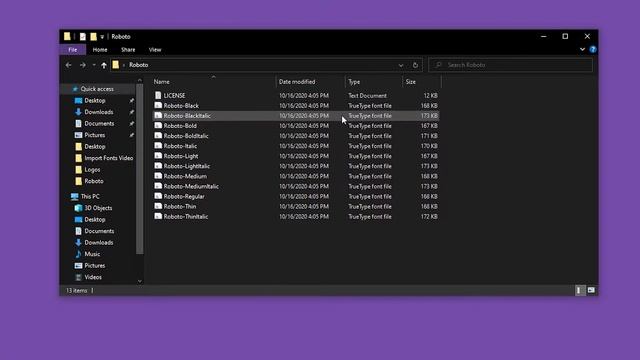Open Import Fonts Video folder
This screenshot has height=360, width=640.
pyautogui.click(x=109, y=158)
